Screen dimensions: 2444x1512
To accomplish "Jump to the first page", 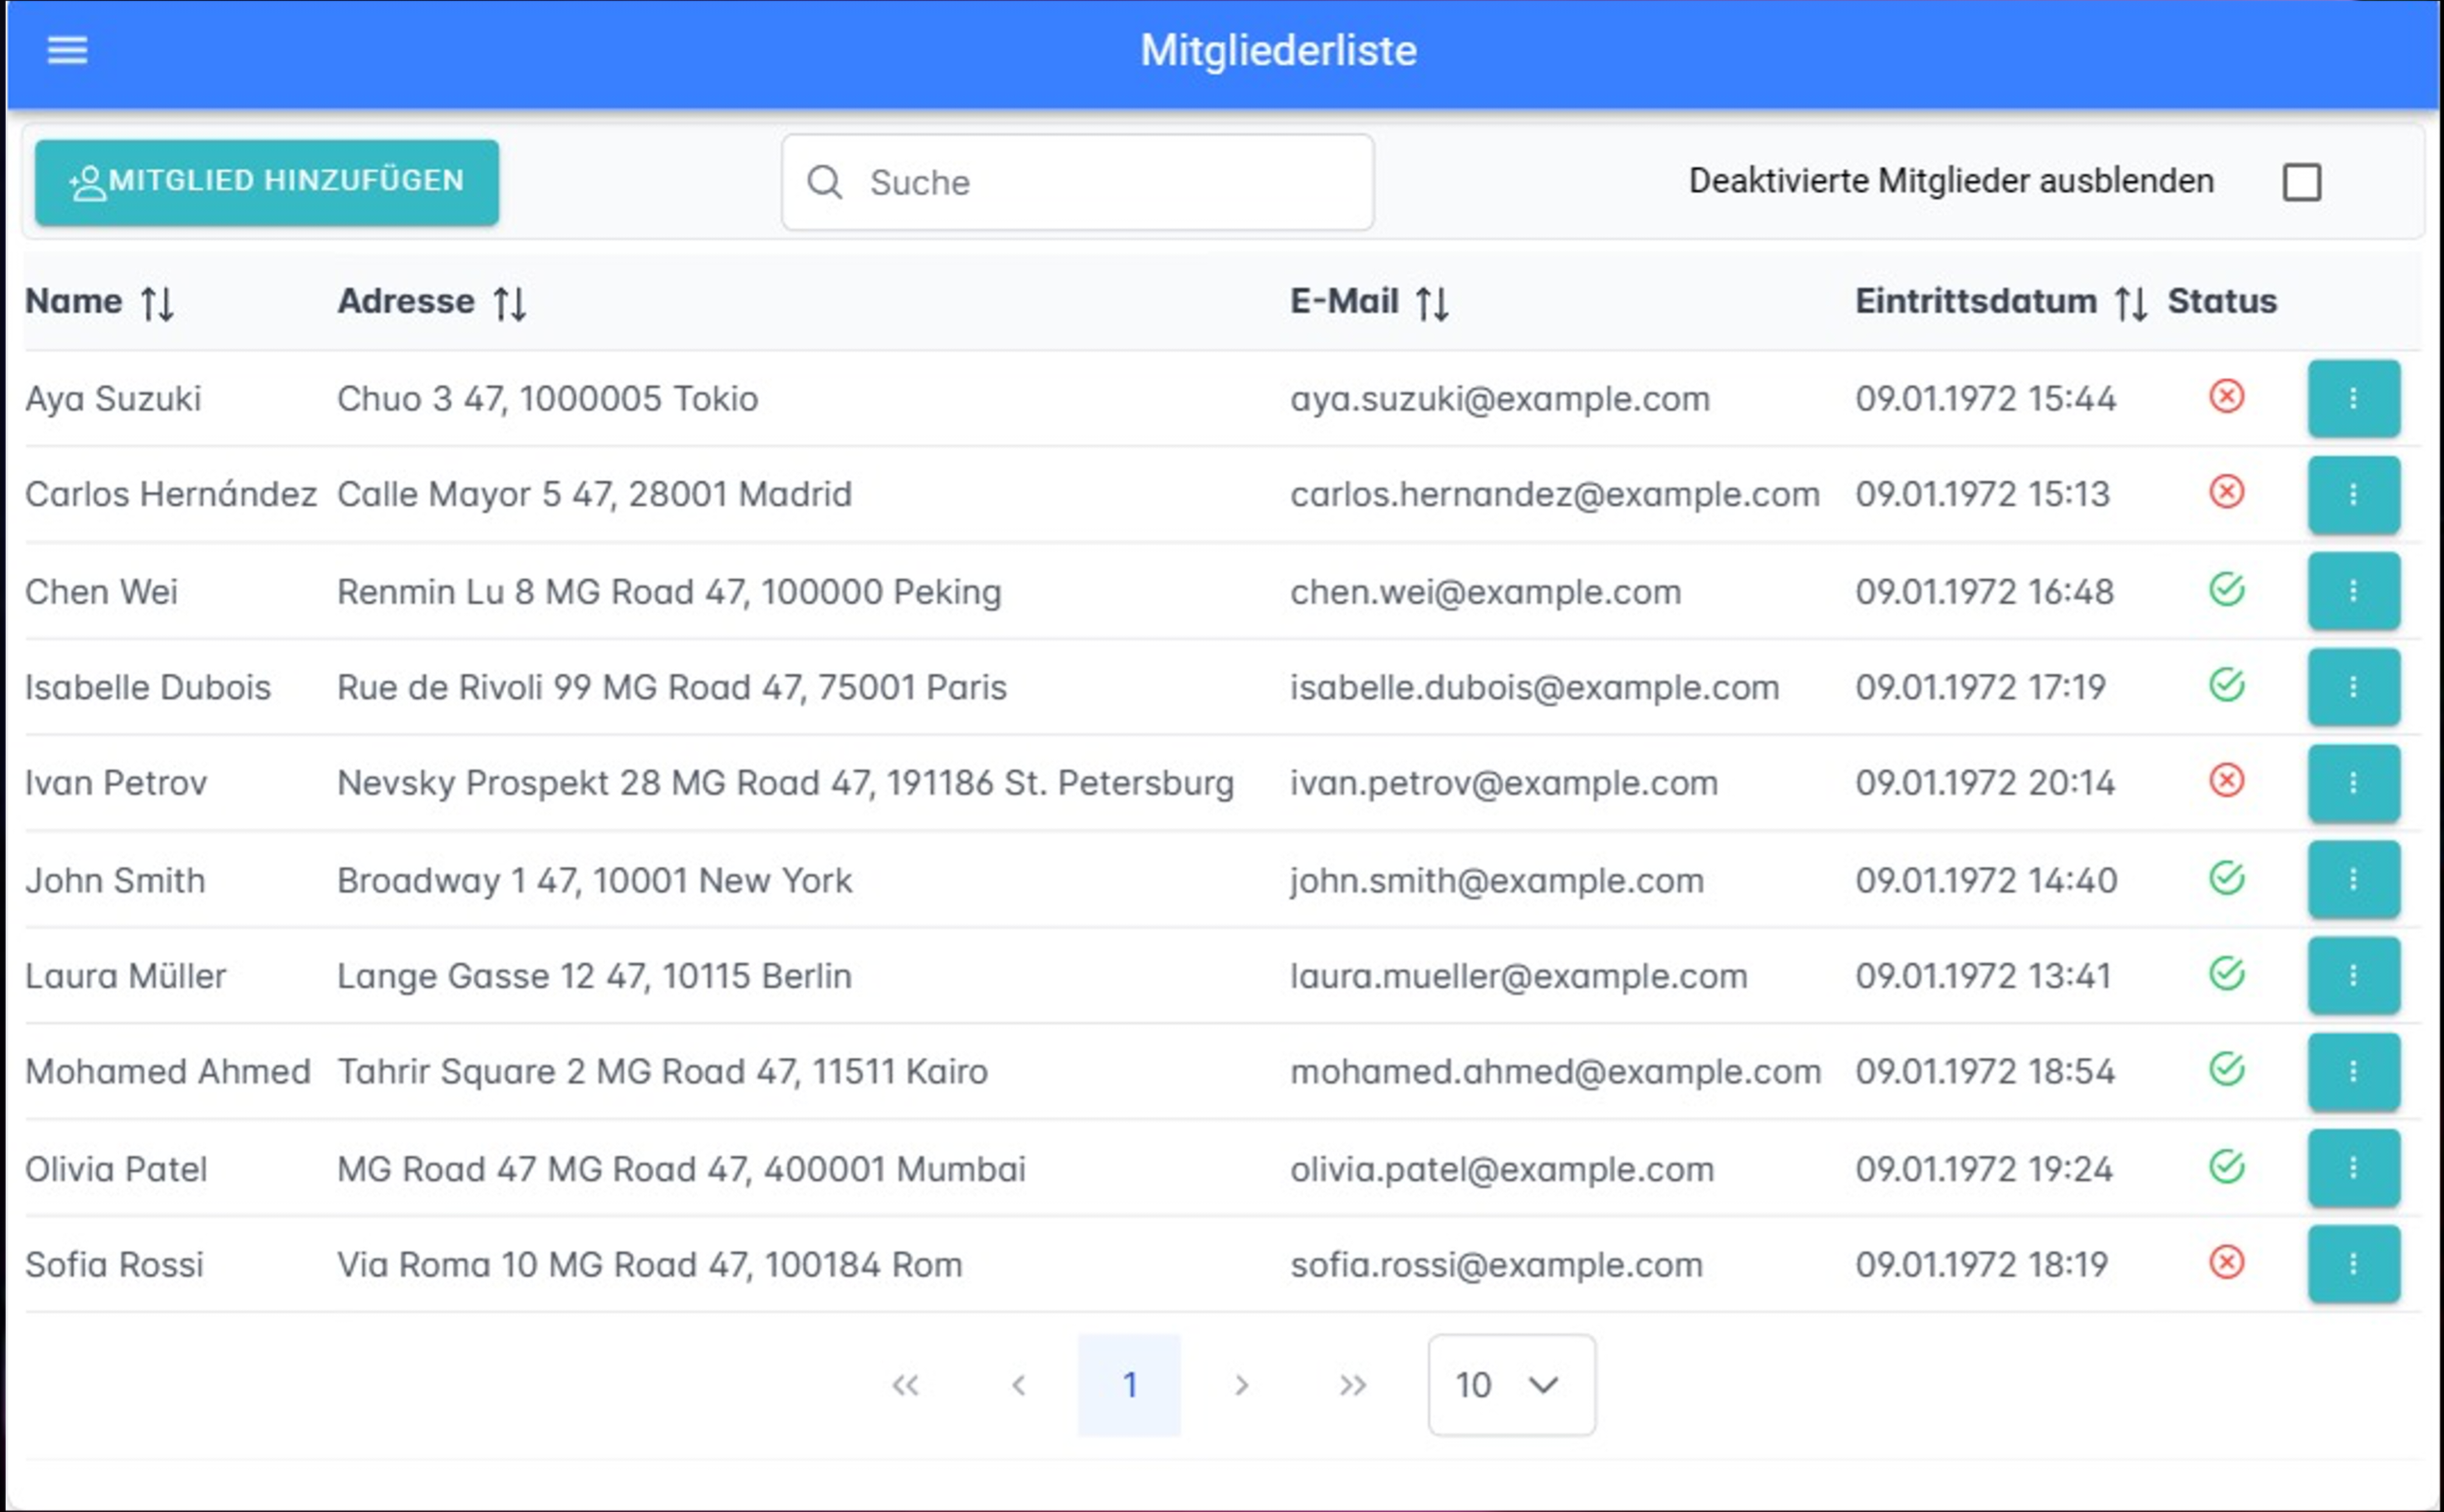I will tap(905, 1385).
